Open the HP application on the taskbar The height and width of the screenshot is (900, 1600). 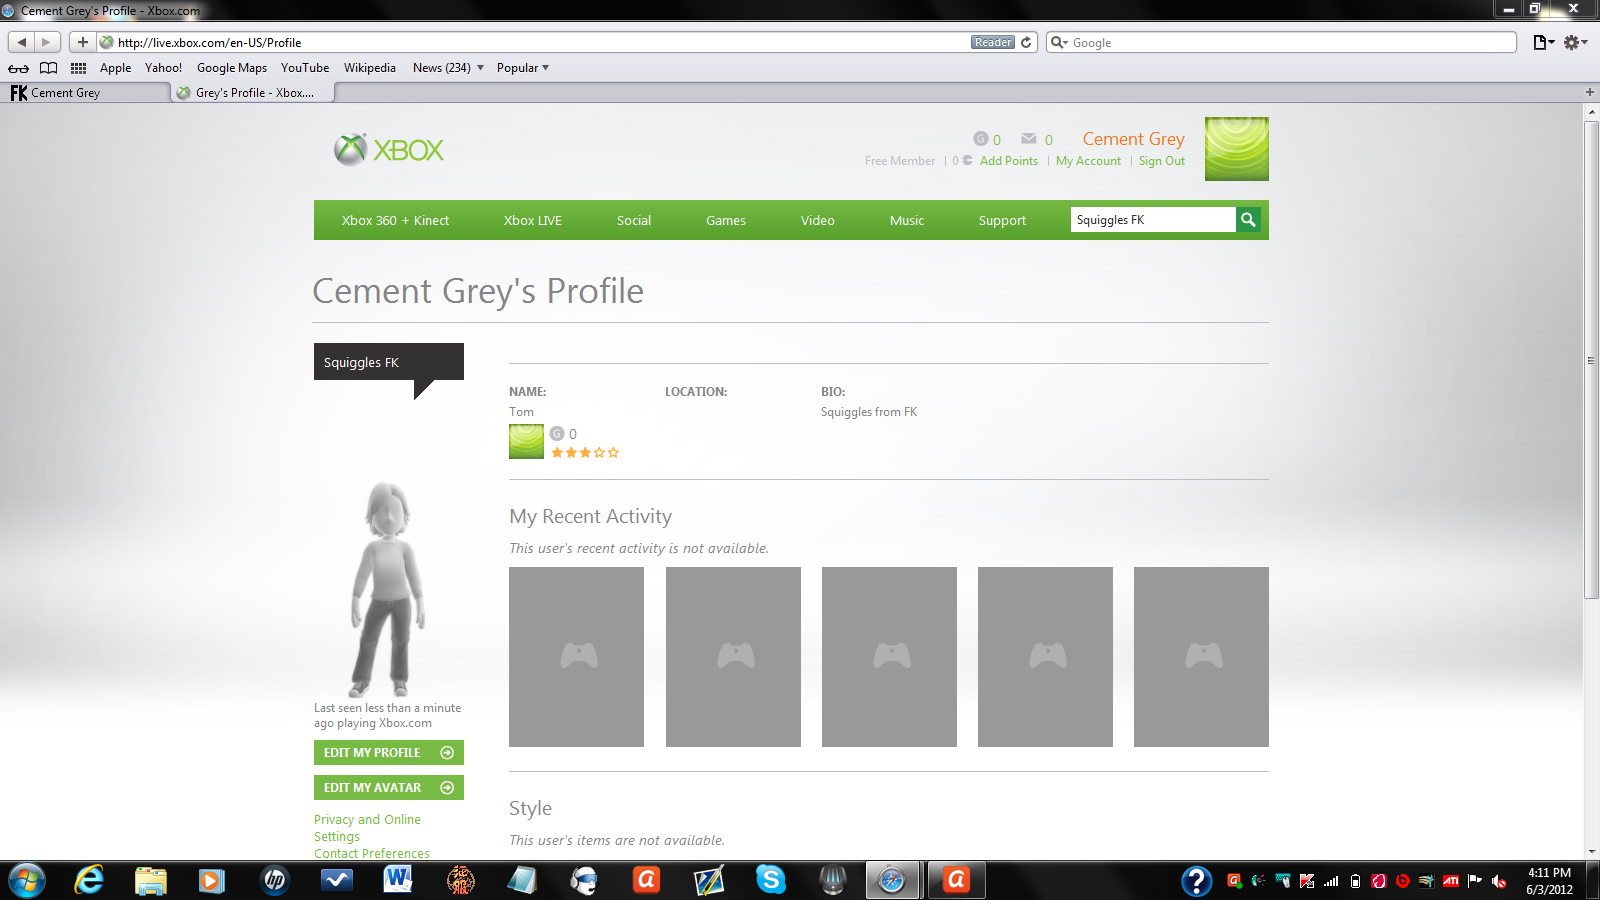[274, 880]
